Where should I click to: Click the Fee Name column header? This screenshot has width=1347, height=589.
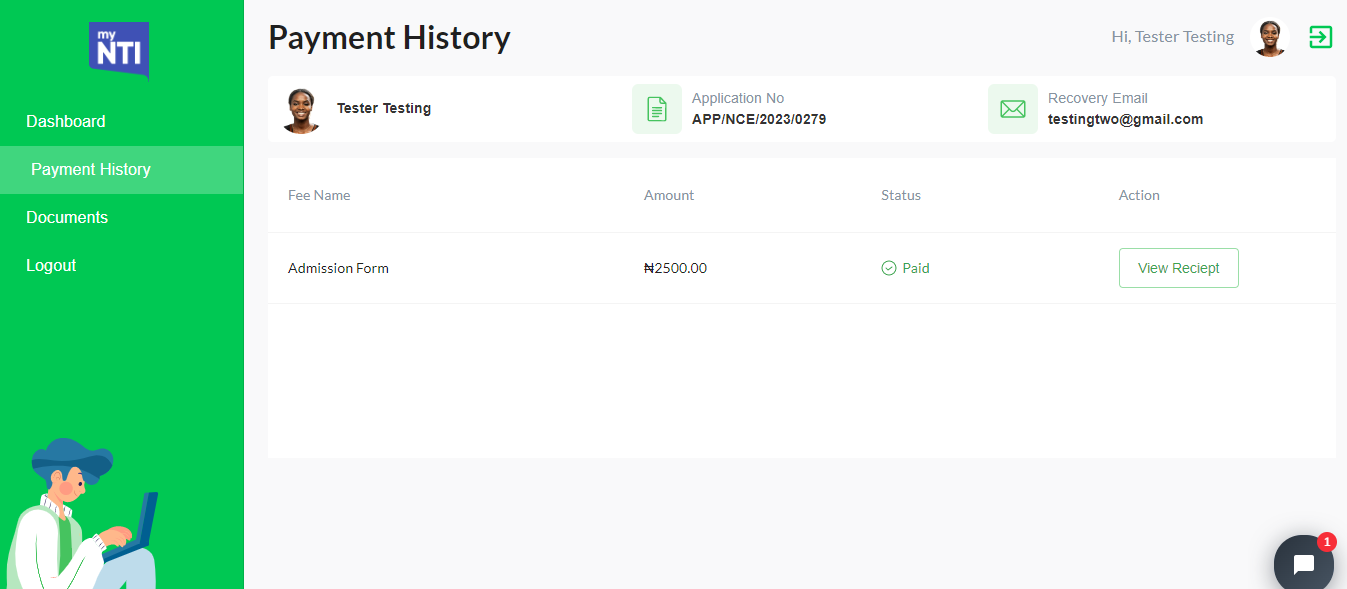(x=319, y=195)
